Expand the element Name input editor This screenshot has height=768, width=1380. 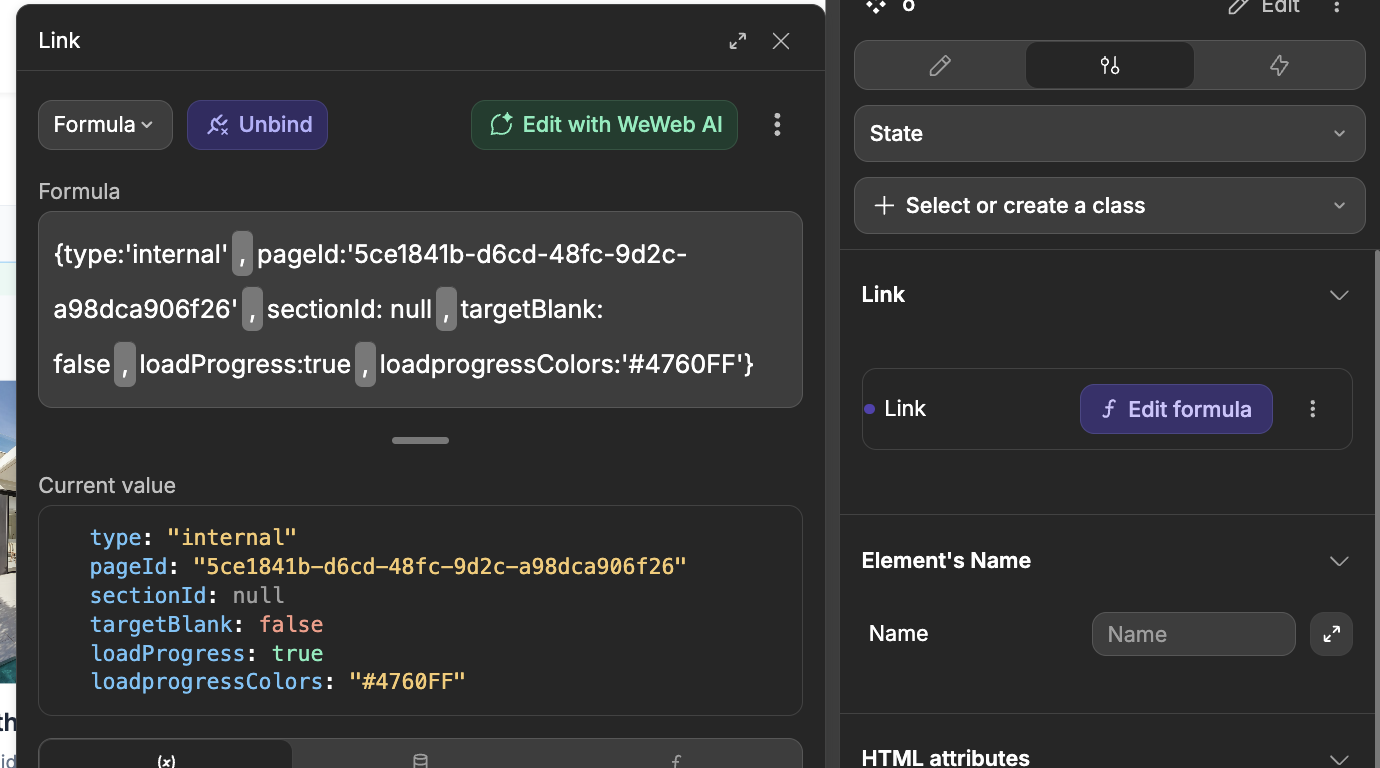click(1331, 634)
